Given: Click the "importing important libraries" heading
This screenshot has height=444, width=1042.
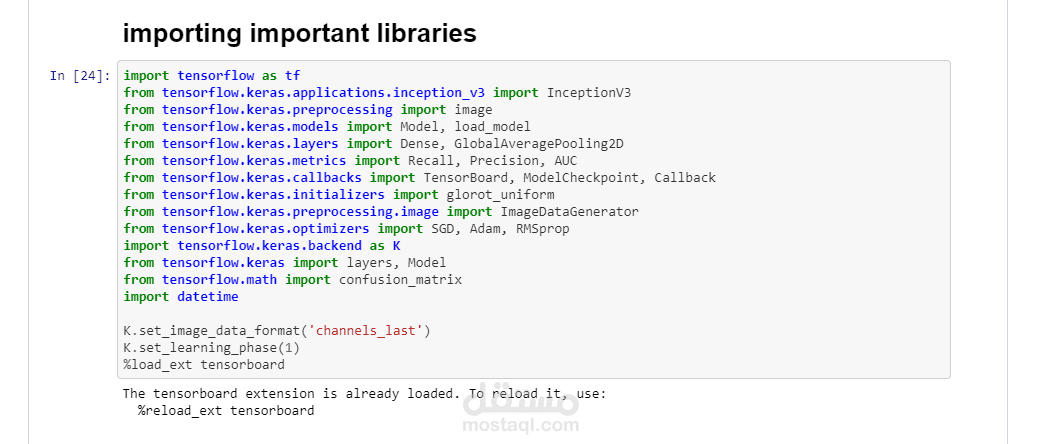Looking at the screenshot, I should [x=299, y=33].
